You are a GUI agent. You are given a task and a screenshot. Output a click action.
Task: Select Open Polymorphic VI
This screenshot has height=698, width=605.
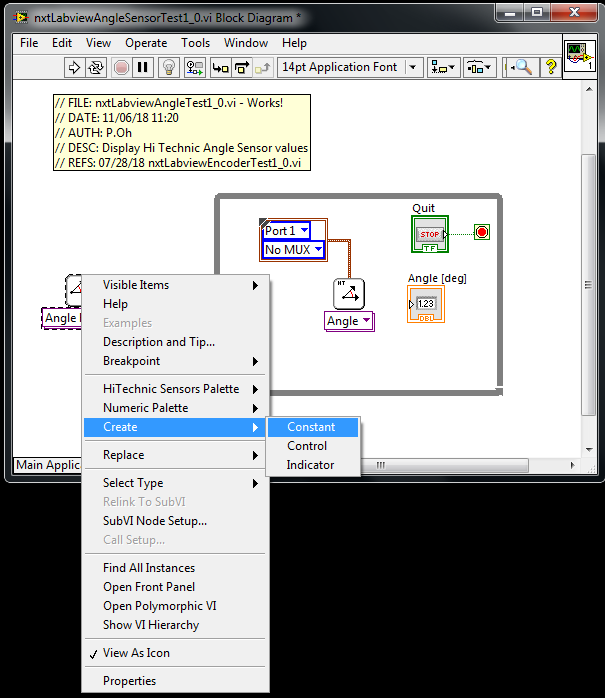click(x=176, y=606)
